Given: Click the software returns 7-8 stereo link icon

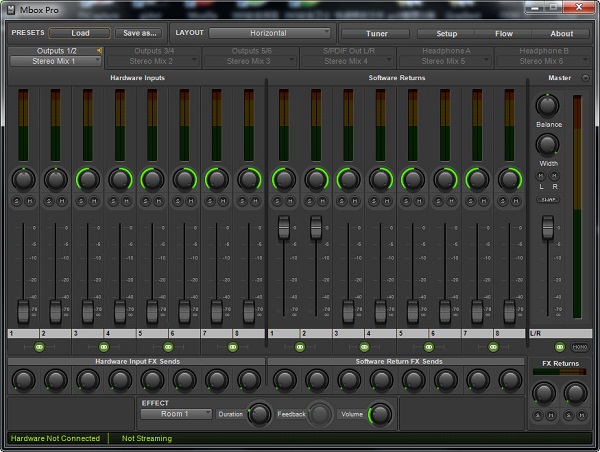Looking at the screenshot, I should 493,347.
